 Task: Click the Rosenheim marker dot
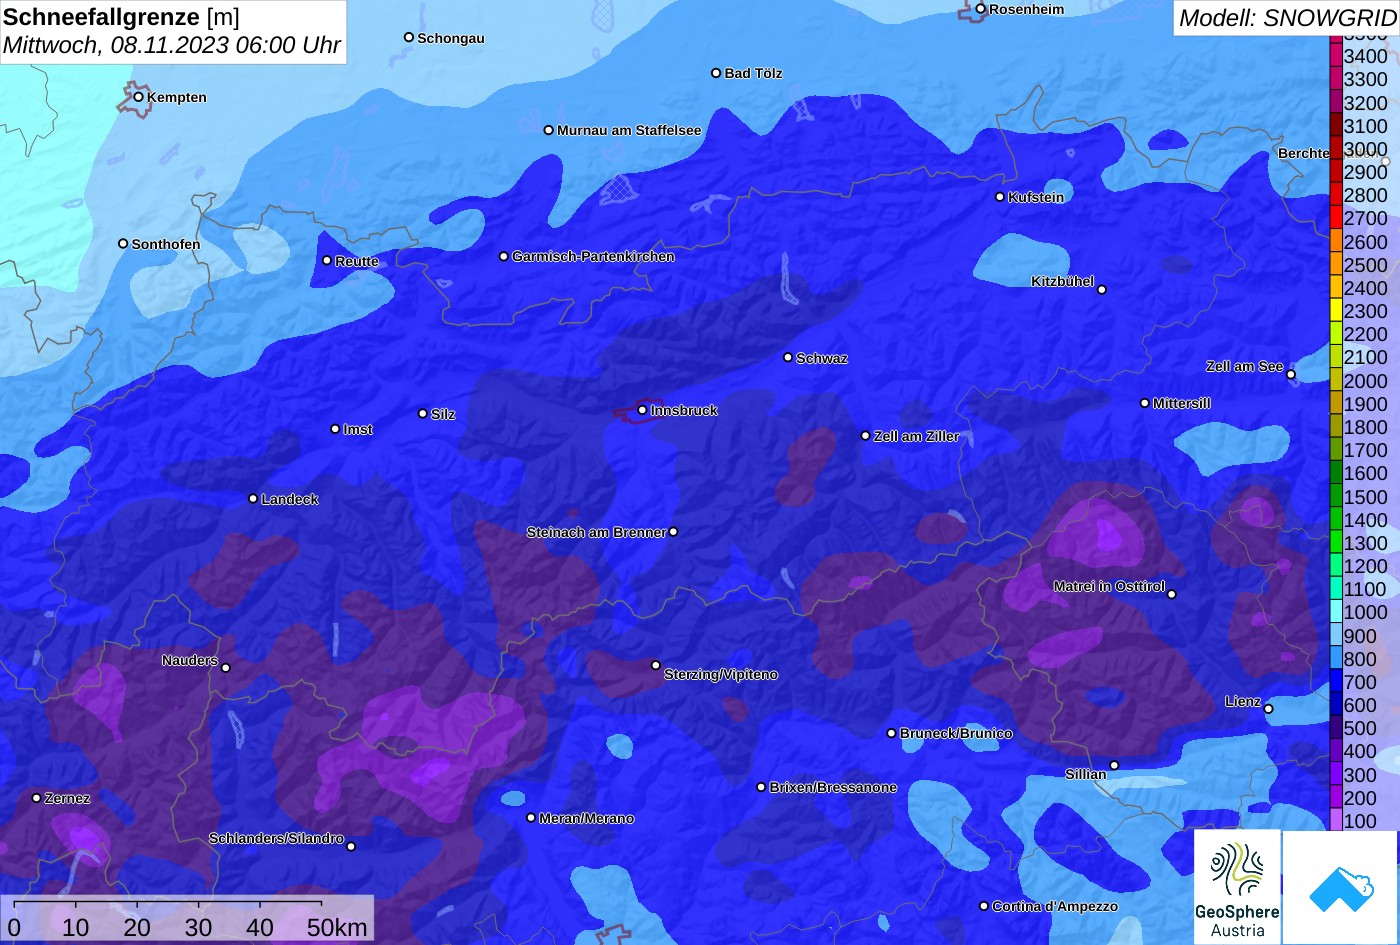pos(981,9)
